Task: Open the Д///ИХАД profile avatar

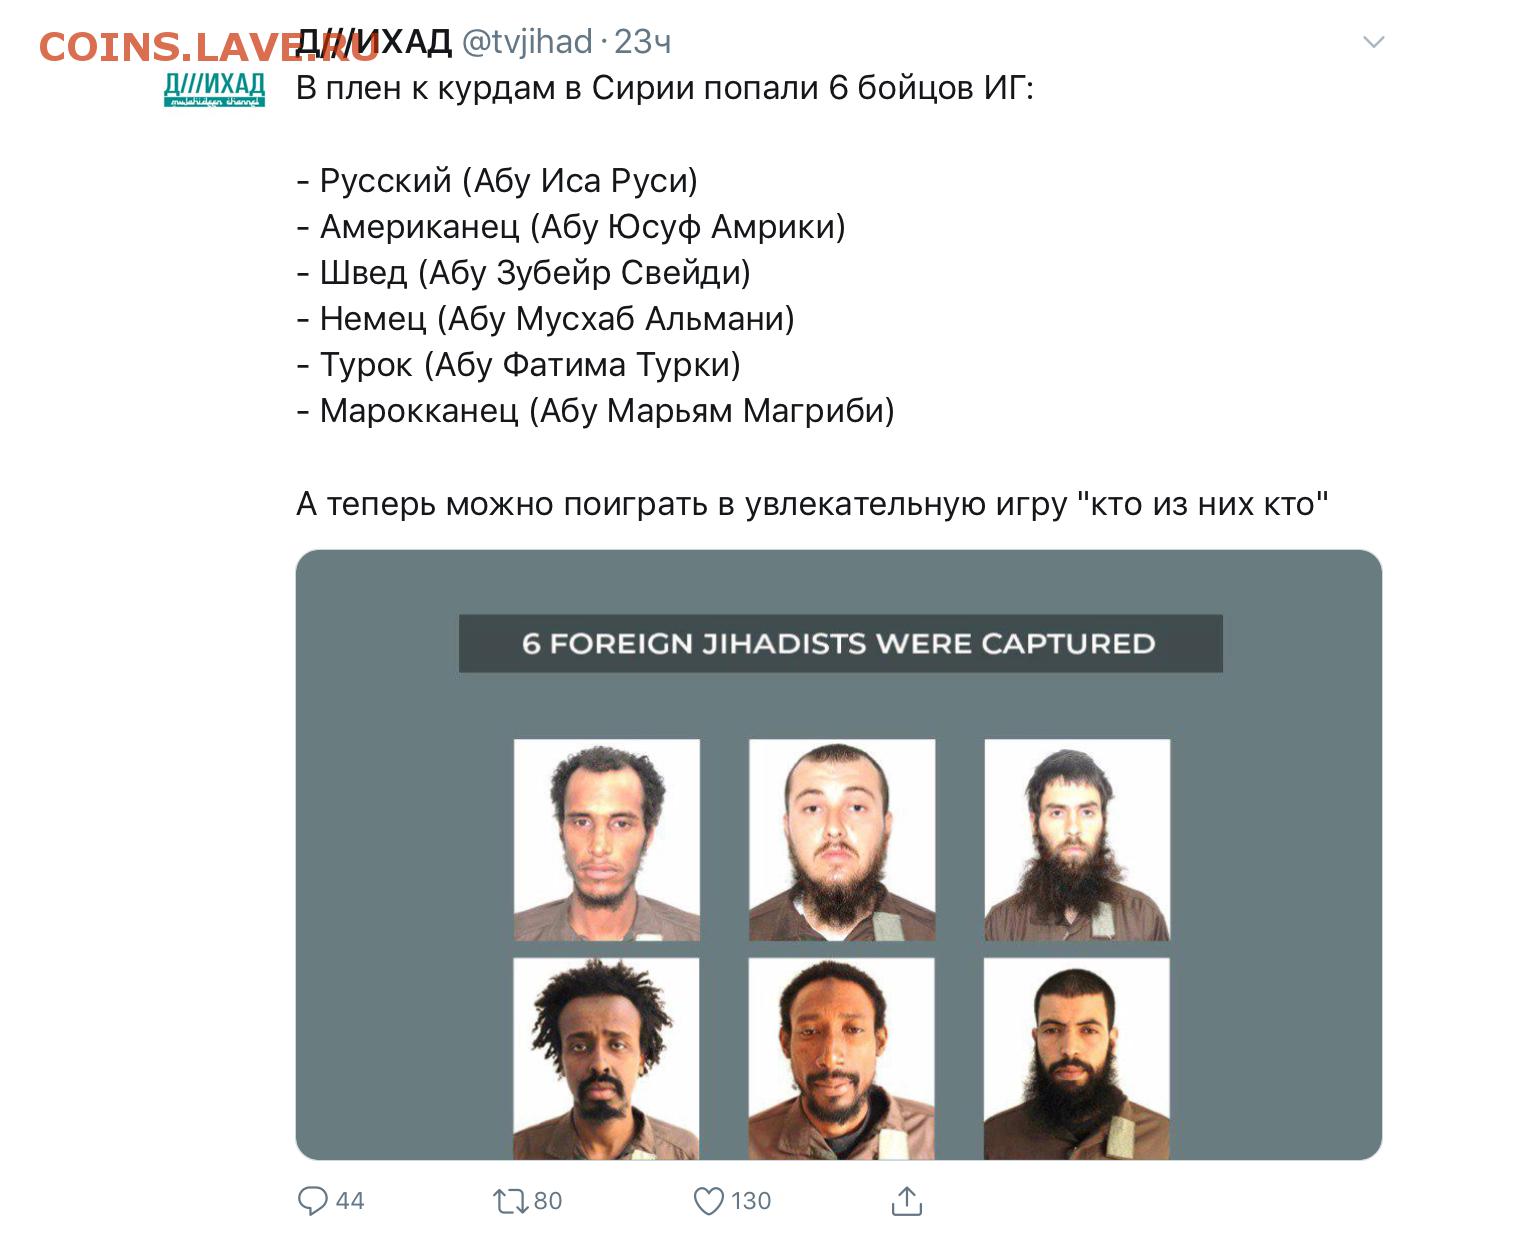Action: [214, 89]
